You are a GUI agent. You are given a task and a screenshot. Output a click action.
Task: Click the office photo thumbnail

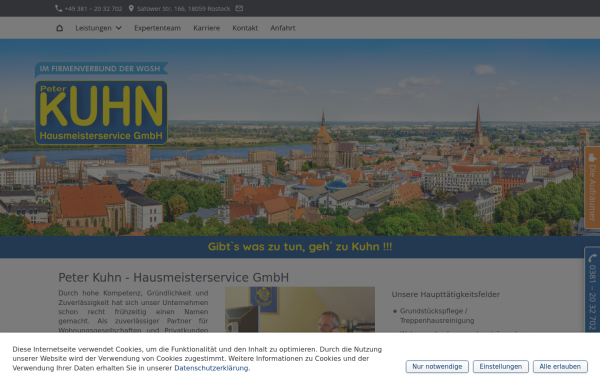coord(300,309)
